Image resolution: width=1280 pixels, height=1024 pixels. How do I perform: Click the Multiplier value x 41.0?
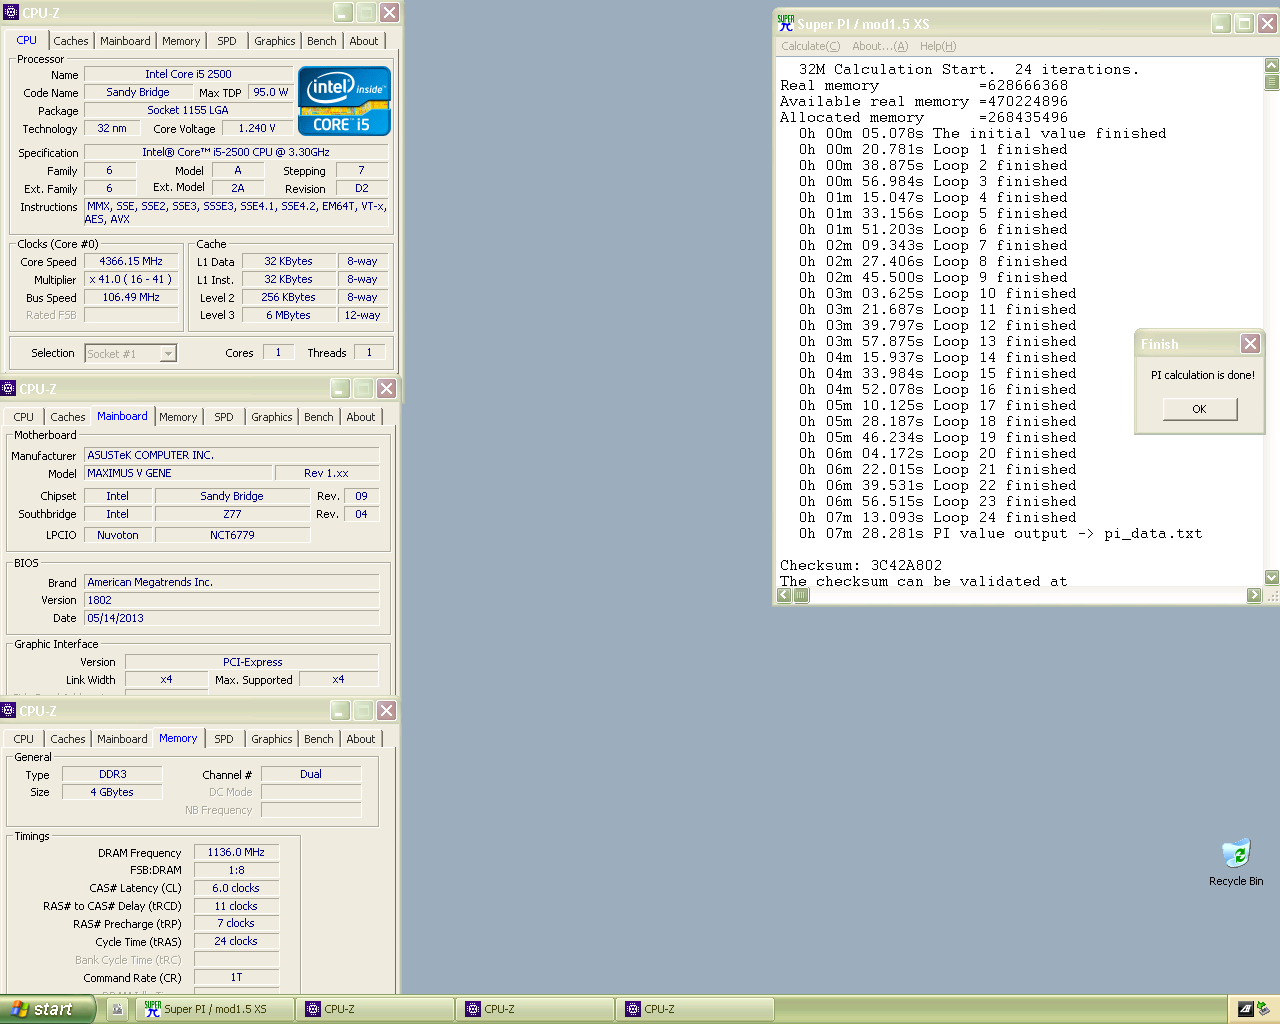point(131,279)
